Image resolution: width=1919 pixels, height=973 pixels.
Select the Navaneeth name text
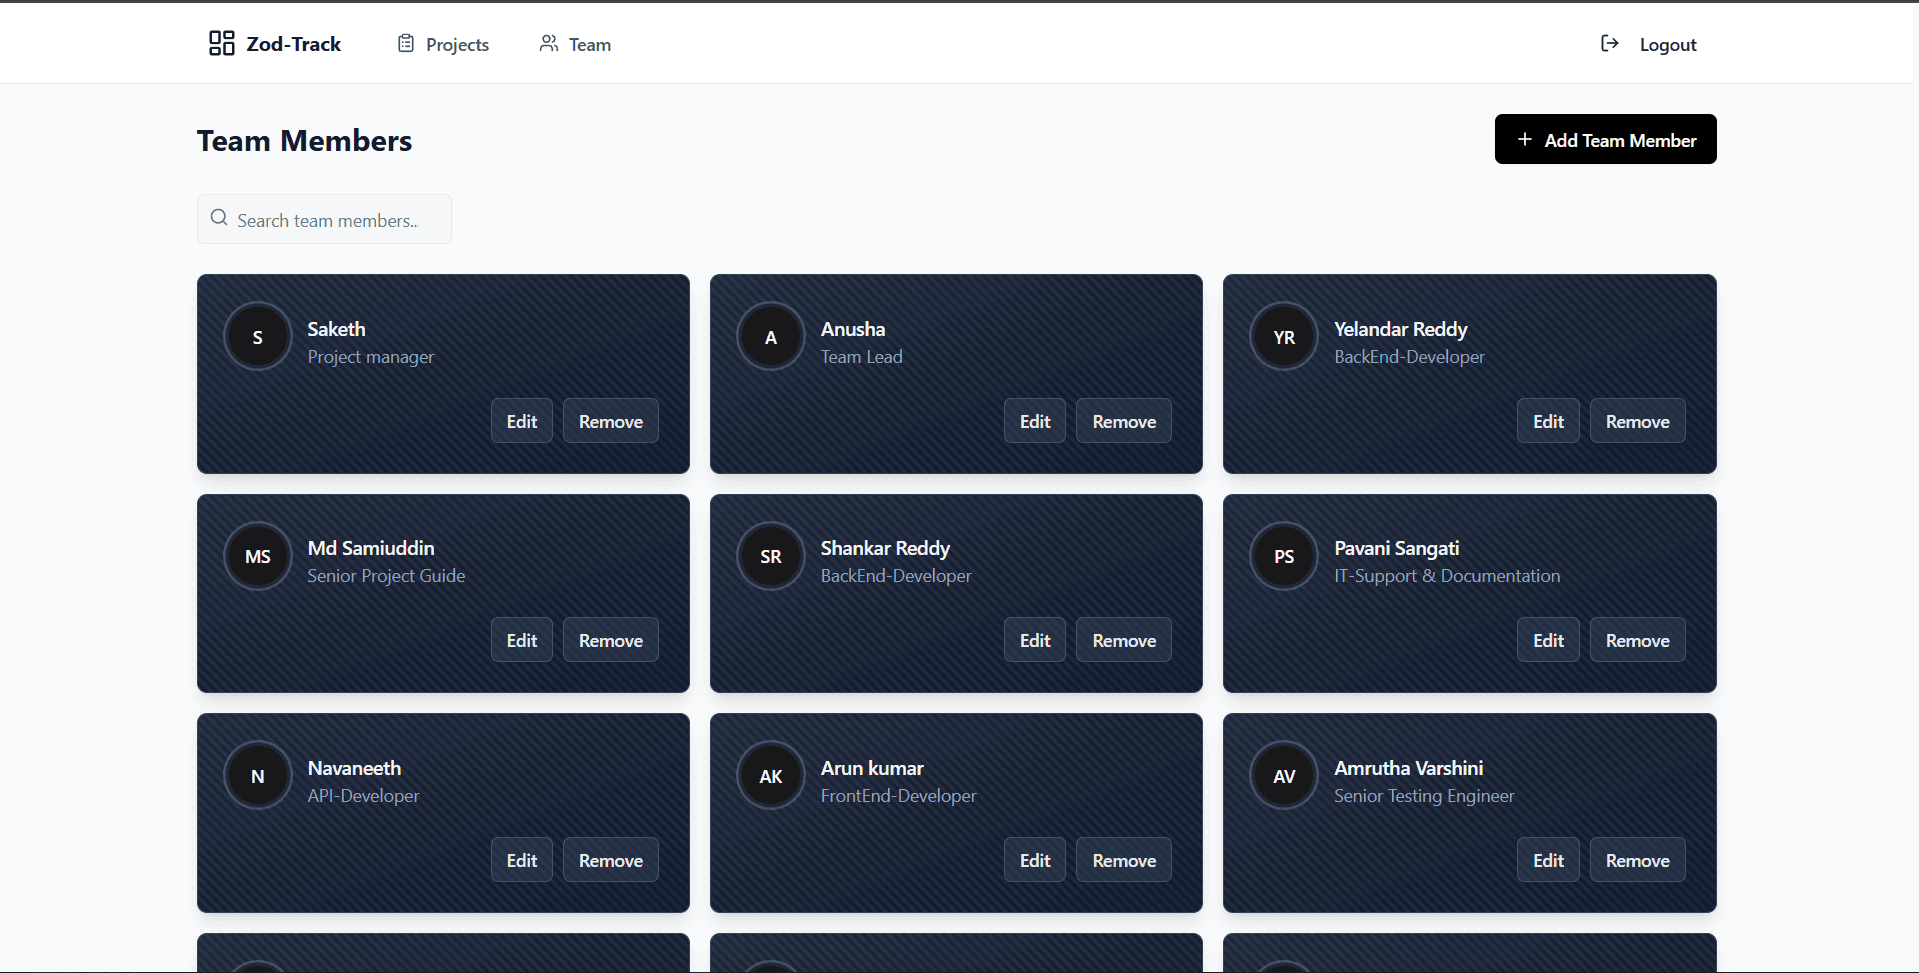tap(354, 768)
